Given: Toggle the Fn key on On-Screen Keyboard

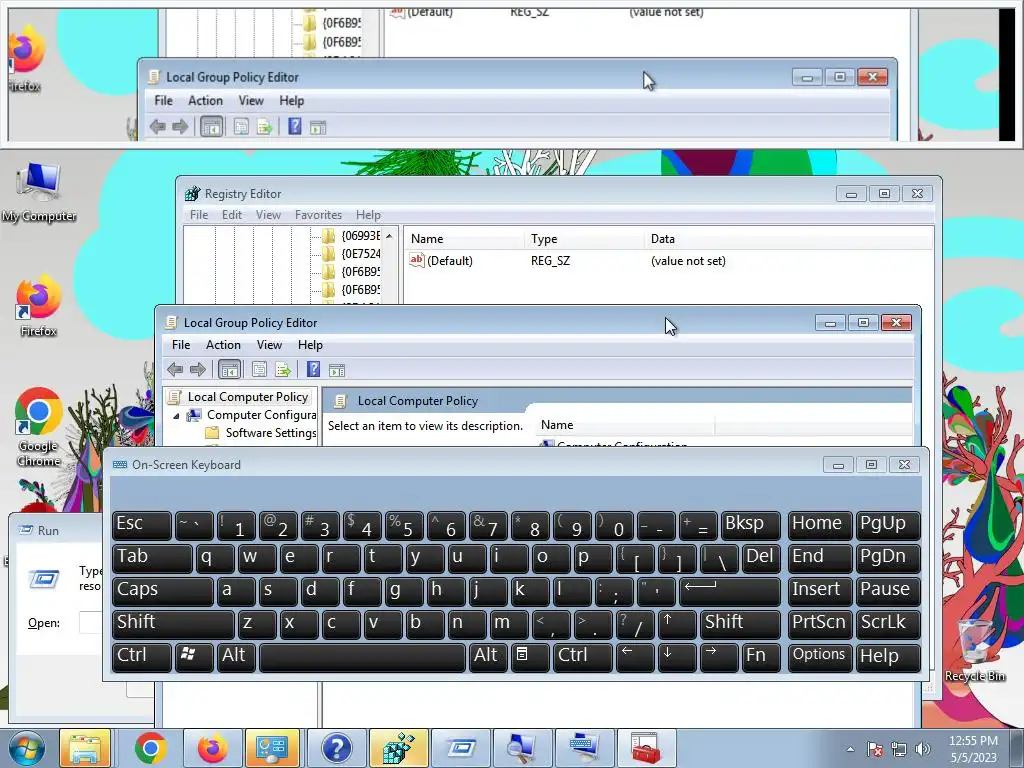Looking at the screenshot, I should pos(761,657).
